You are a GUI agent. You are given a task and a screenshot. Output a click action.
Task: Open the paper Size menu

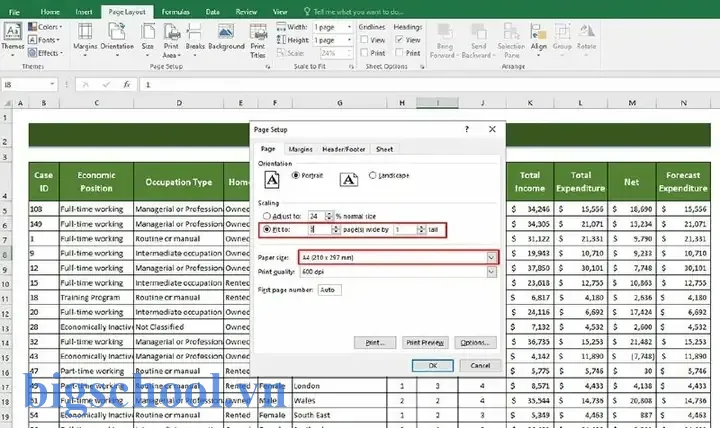[147, 39]
